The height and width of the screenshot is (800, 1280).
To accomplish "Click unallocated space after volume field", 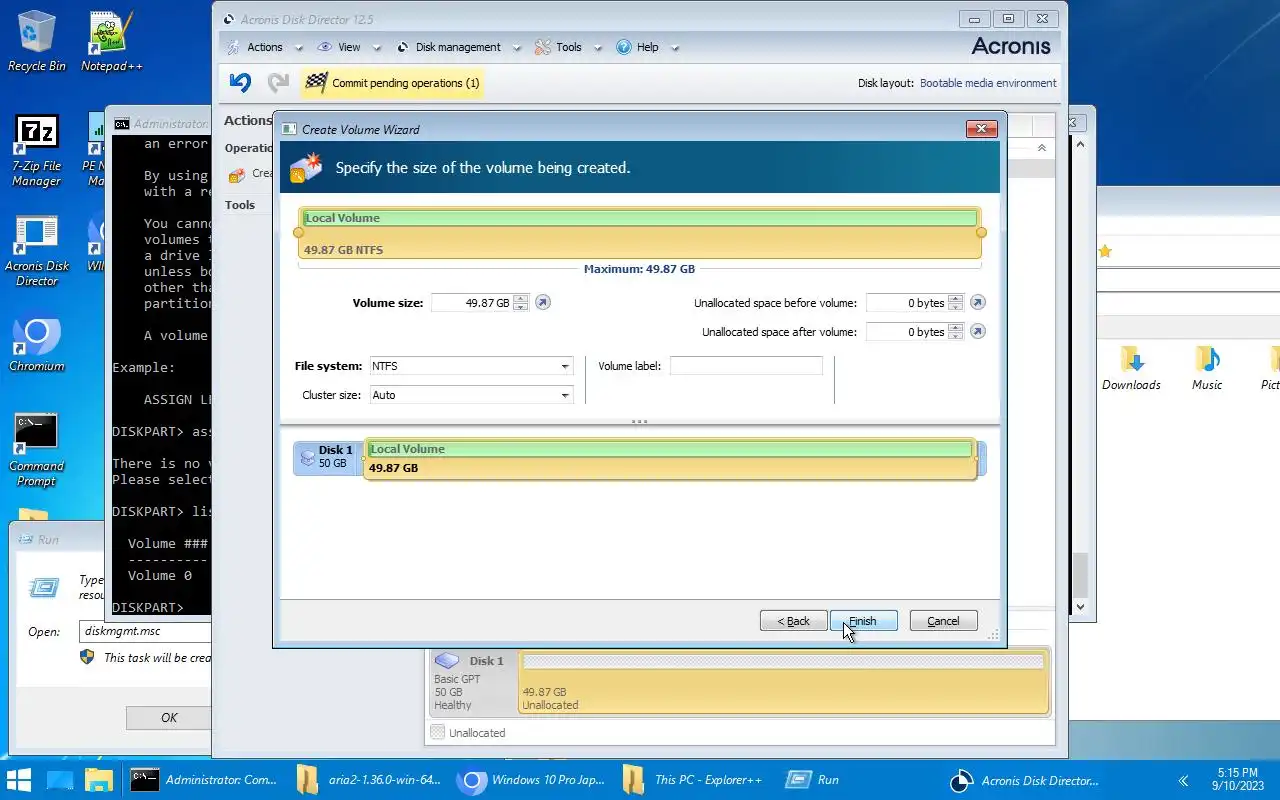I will coord(906,332).
